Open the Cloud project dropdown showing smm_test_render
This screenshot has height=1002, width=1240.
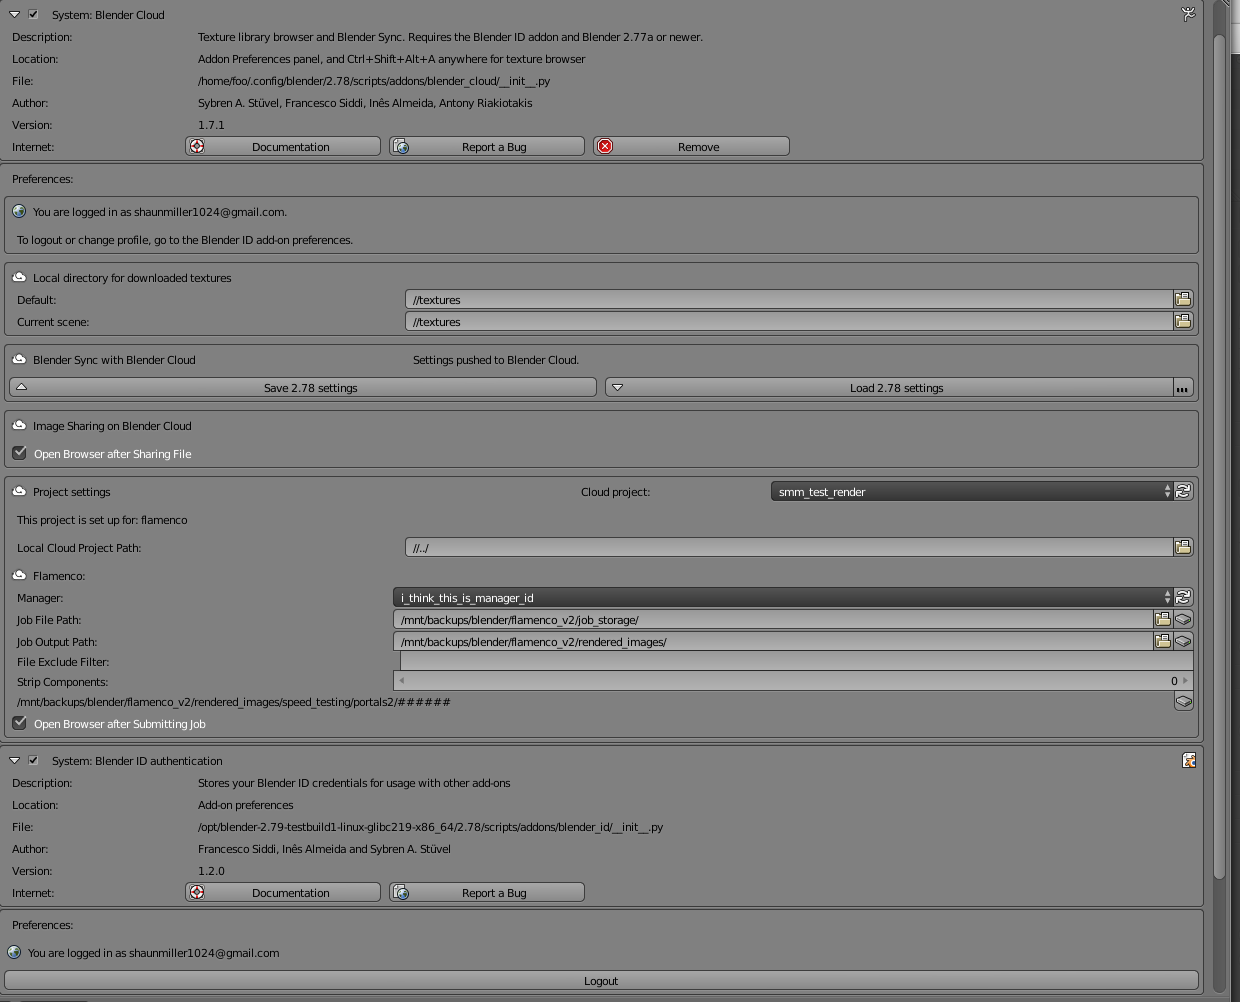pyautogui.click(x=965, y=491)
